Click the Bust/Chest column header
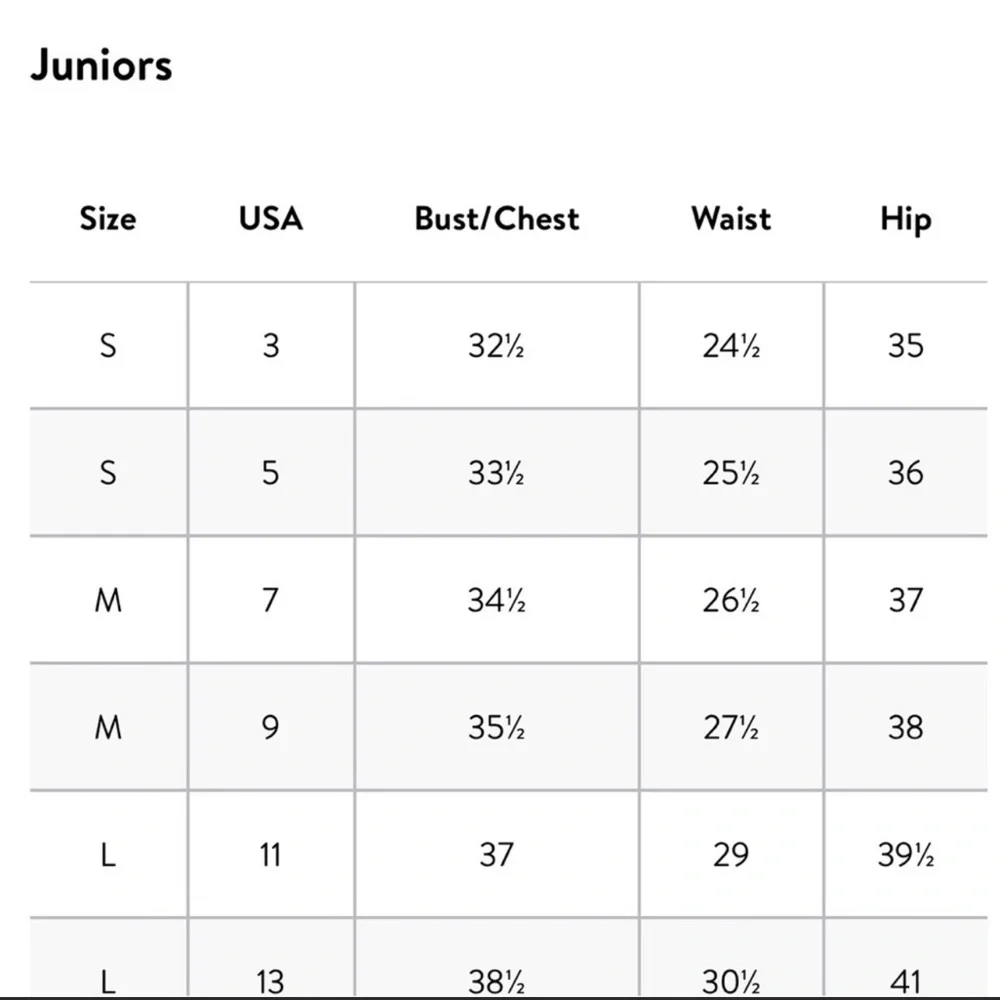Viewport: 1000px width, 1000px height. 497,219
